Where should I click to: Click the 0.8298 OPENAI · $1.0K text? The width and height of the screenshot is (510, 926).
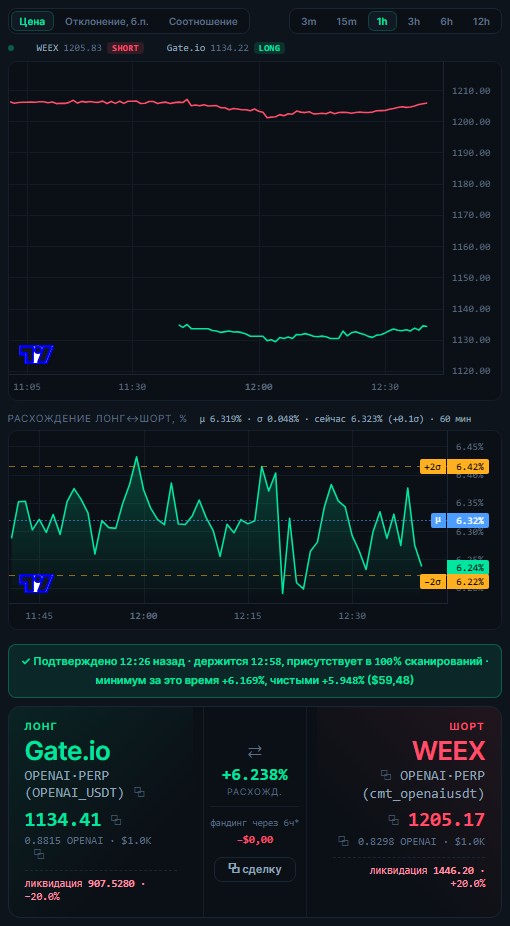tap(421, 841)
